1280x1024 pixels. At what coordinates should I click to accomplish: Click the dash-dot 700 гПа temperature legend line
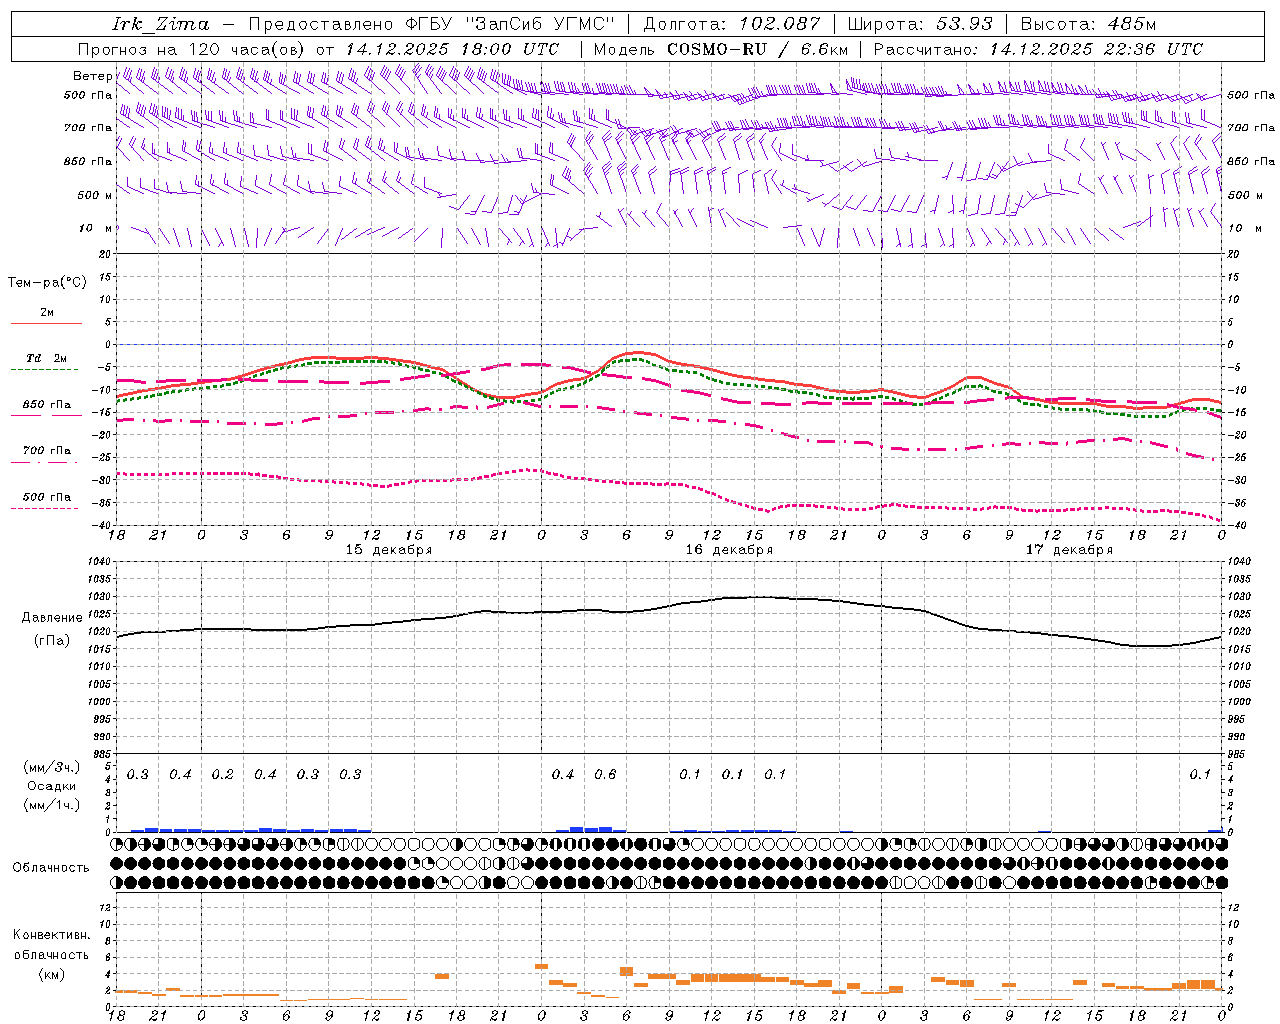pos(44,463)
